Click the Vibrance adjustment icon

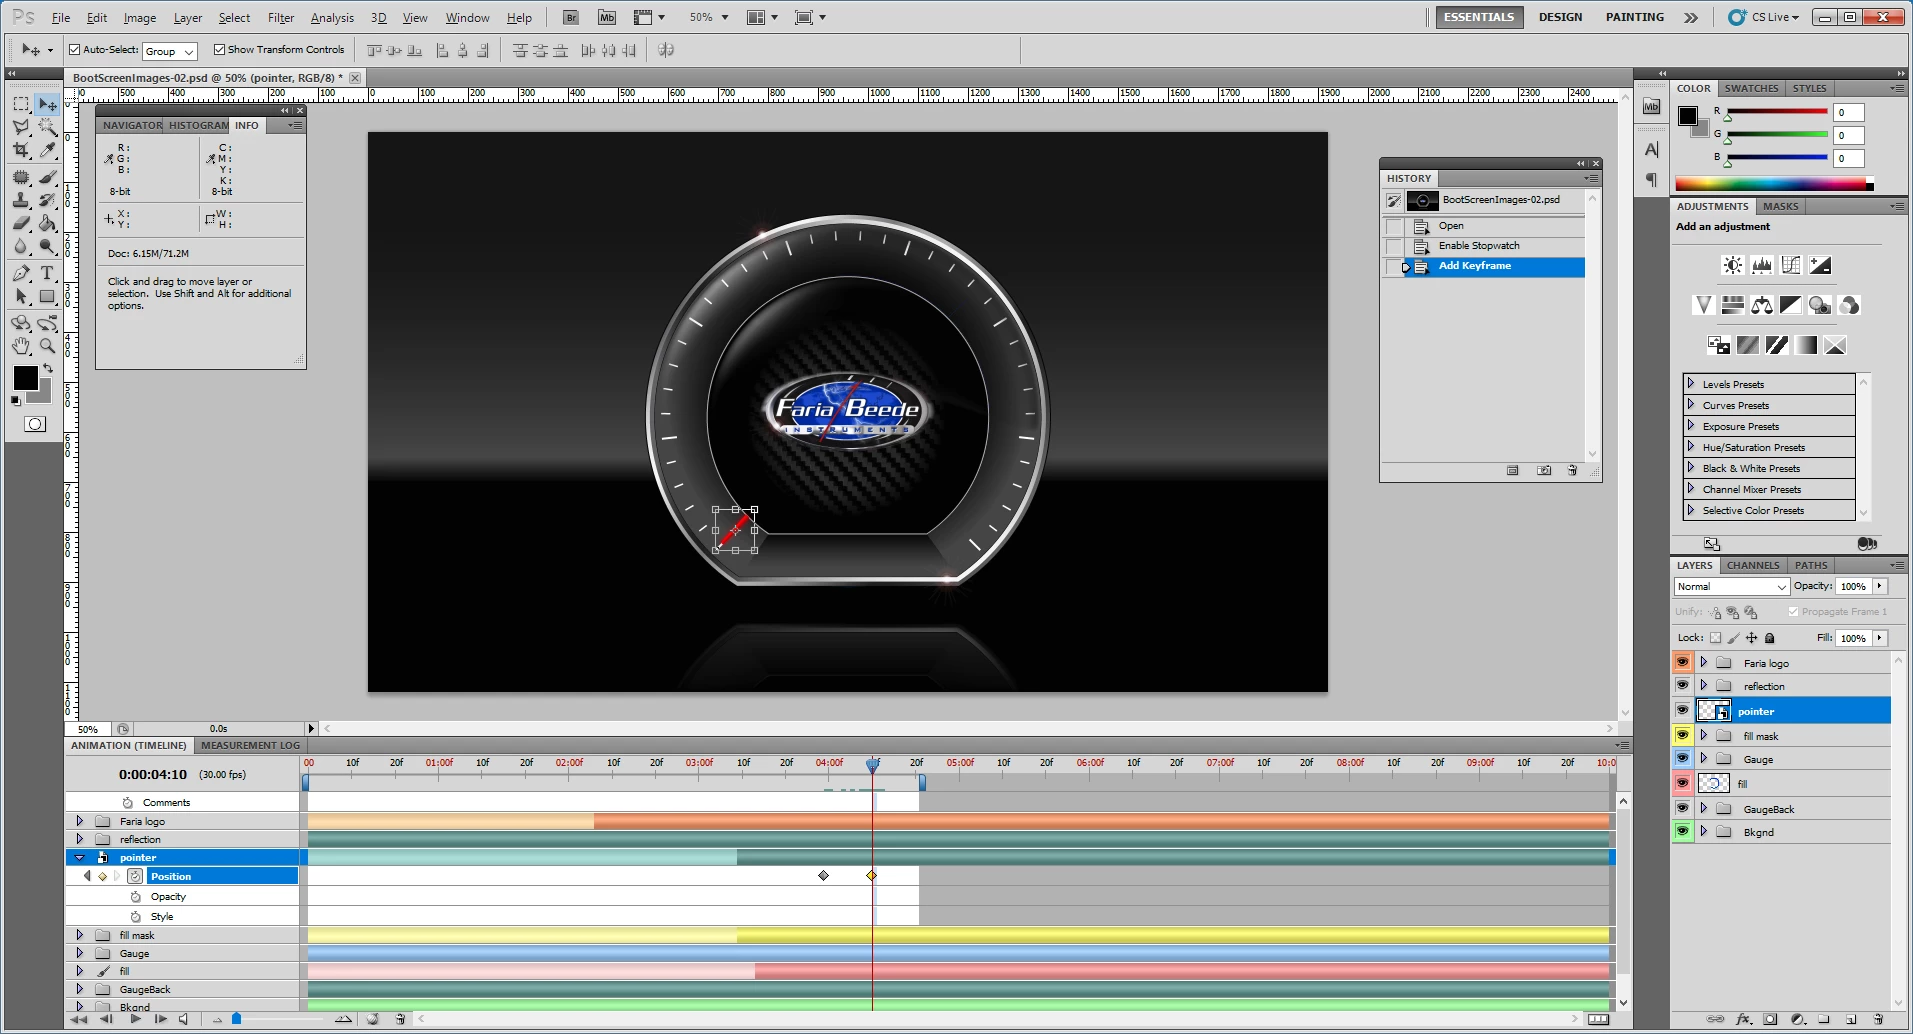pyautogui.click(x=1704, y=305)
